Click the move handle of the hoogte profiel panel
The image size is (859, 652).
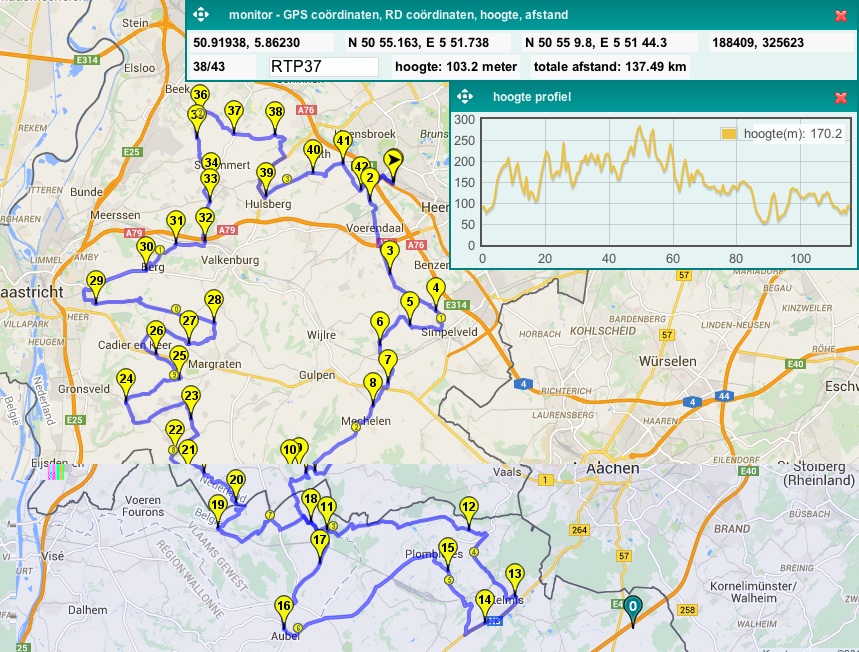[465, 97]
